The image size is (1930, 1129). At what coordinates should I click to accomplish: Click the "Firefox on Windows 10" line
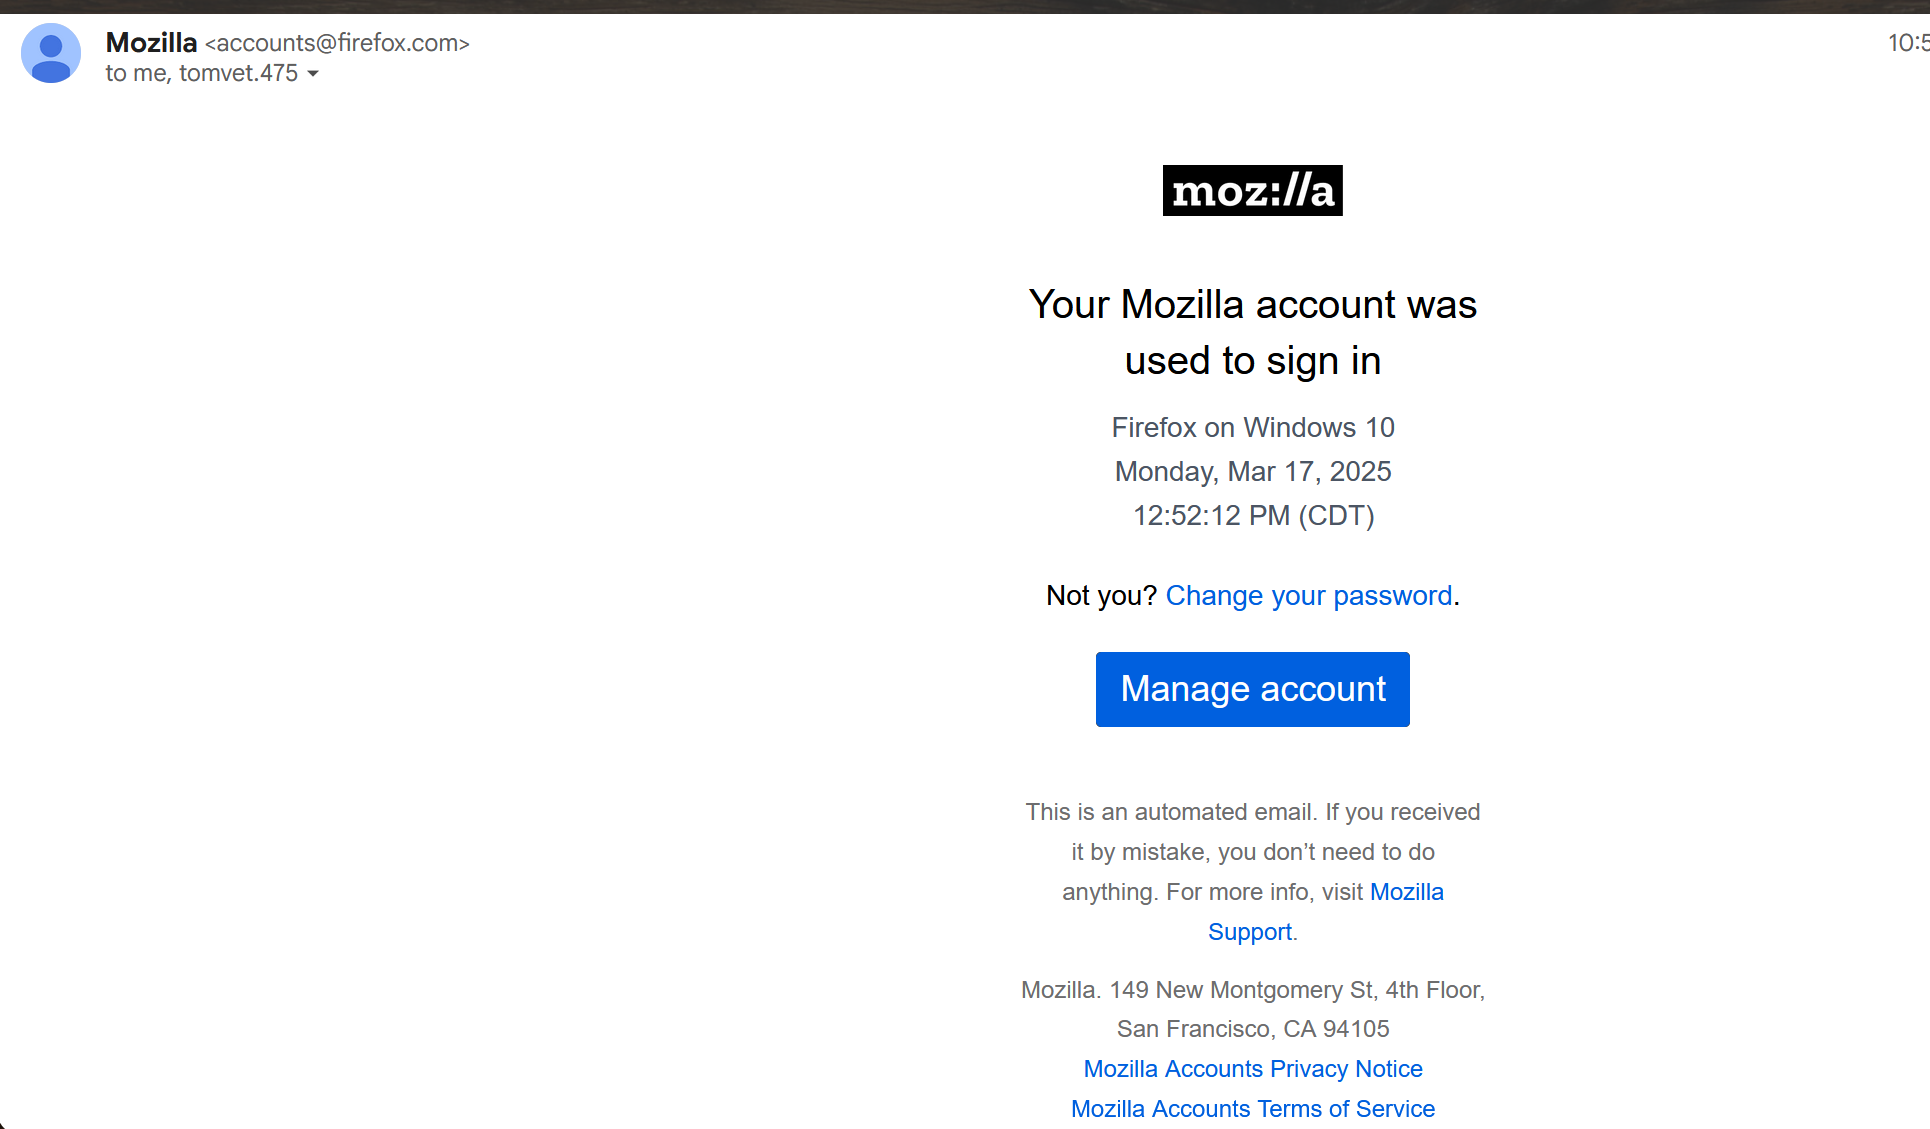1252,428
